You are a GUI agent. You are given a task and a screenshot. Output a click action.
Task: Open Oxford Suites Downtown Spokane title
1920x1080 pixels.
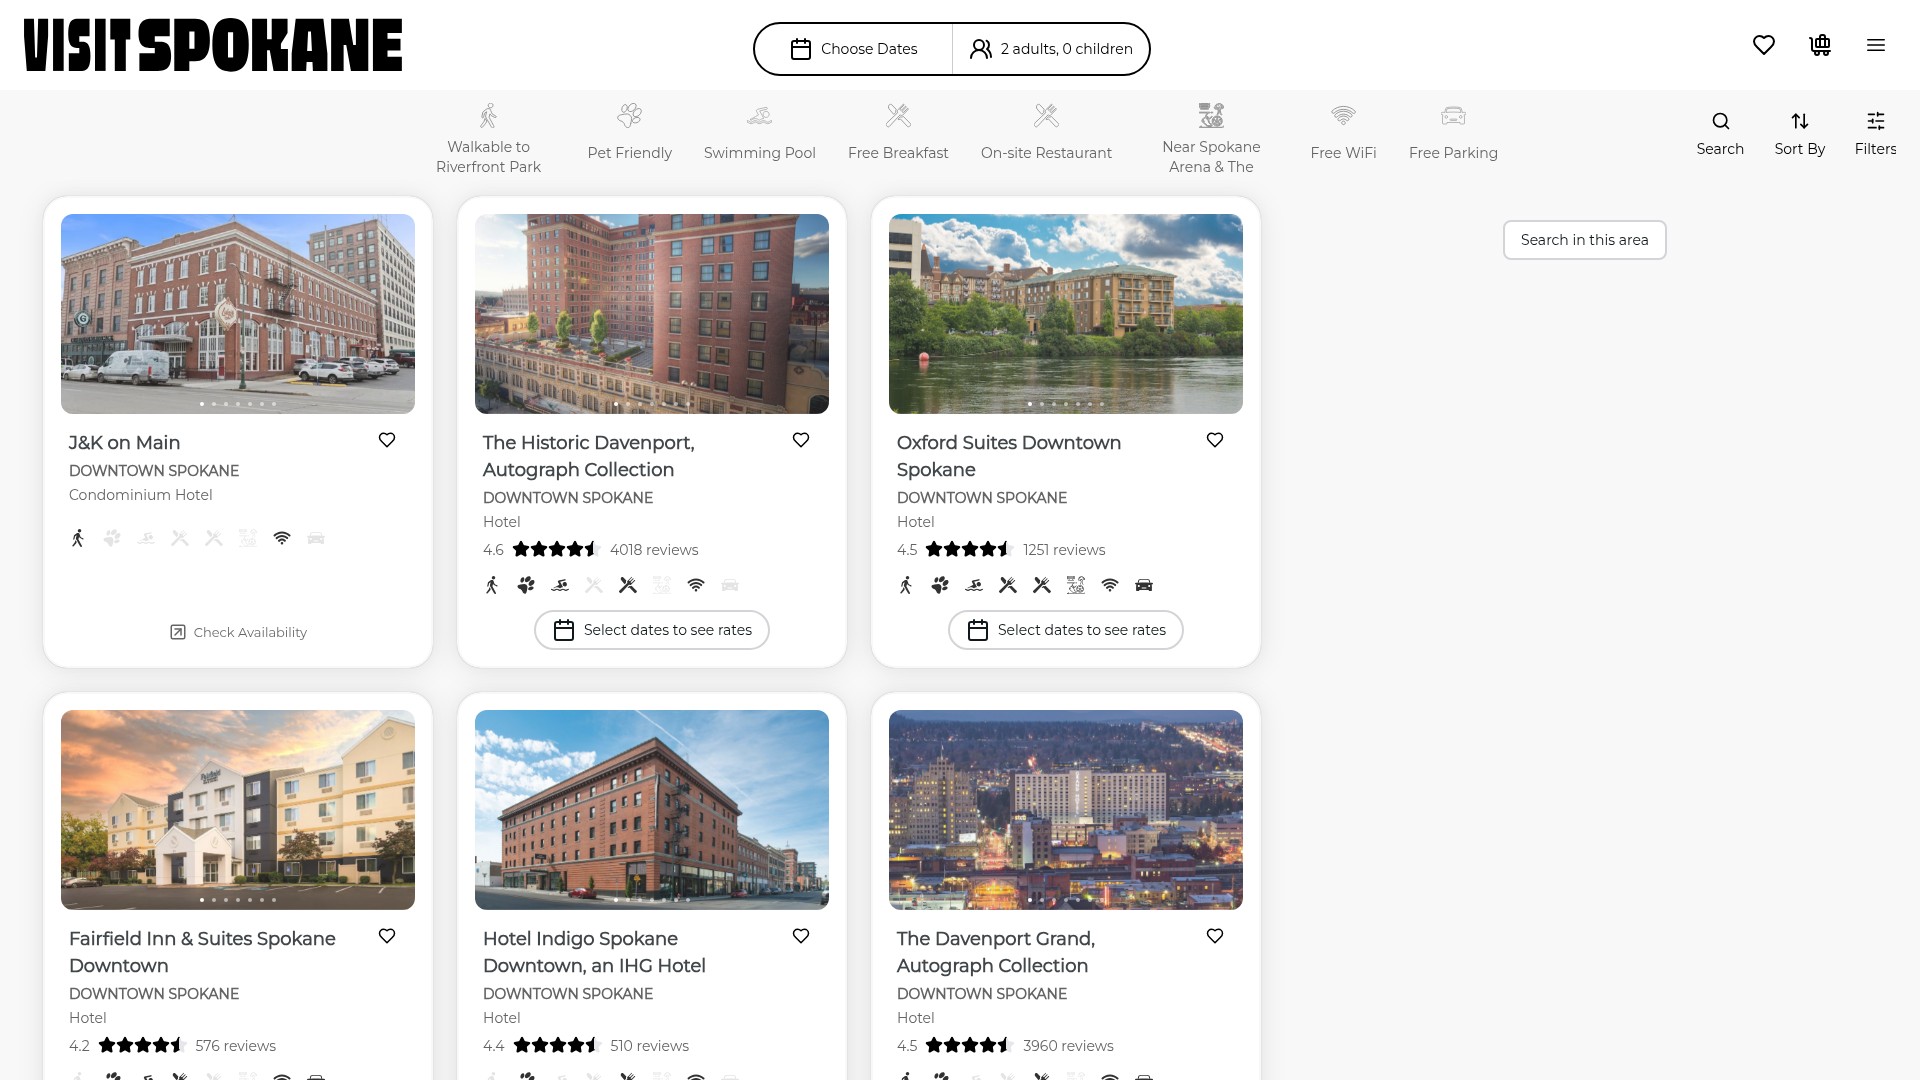coord(1009,456)
